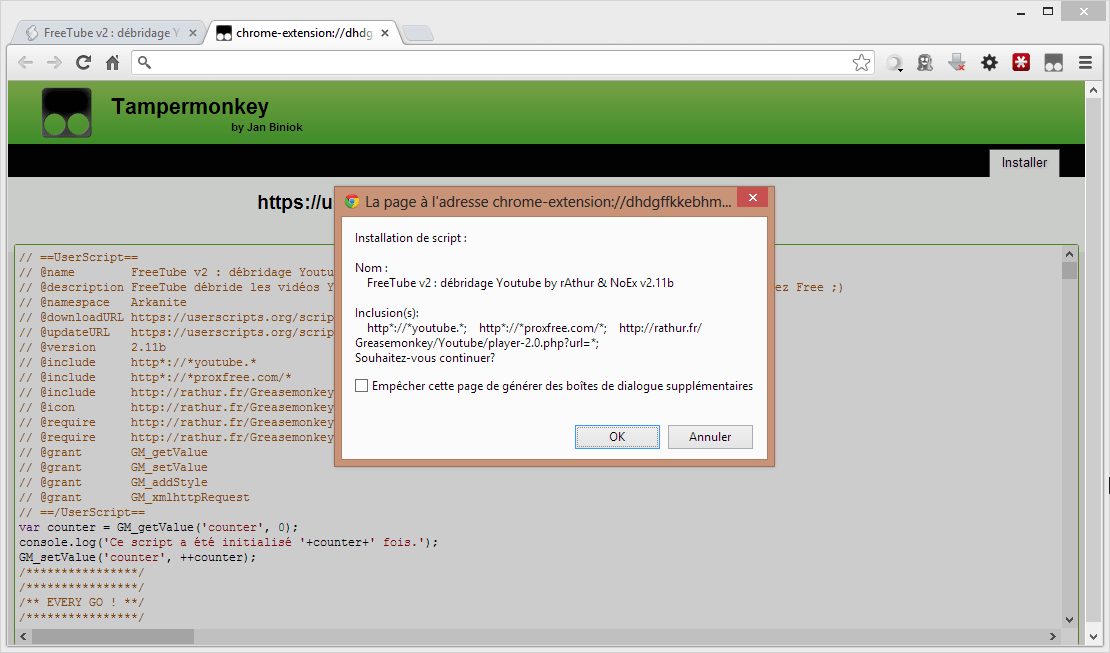Click the browser Back arrow
Screen dimensions: 1110x653
point(25,62)
